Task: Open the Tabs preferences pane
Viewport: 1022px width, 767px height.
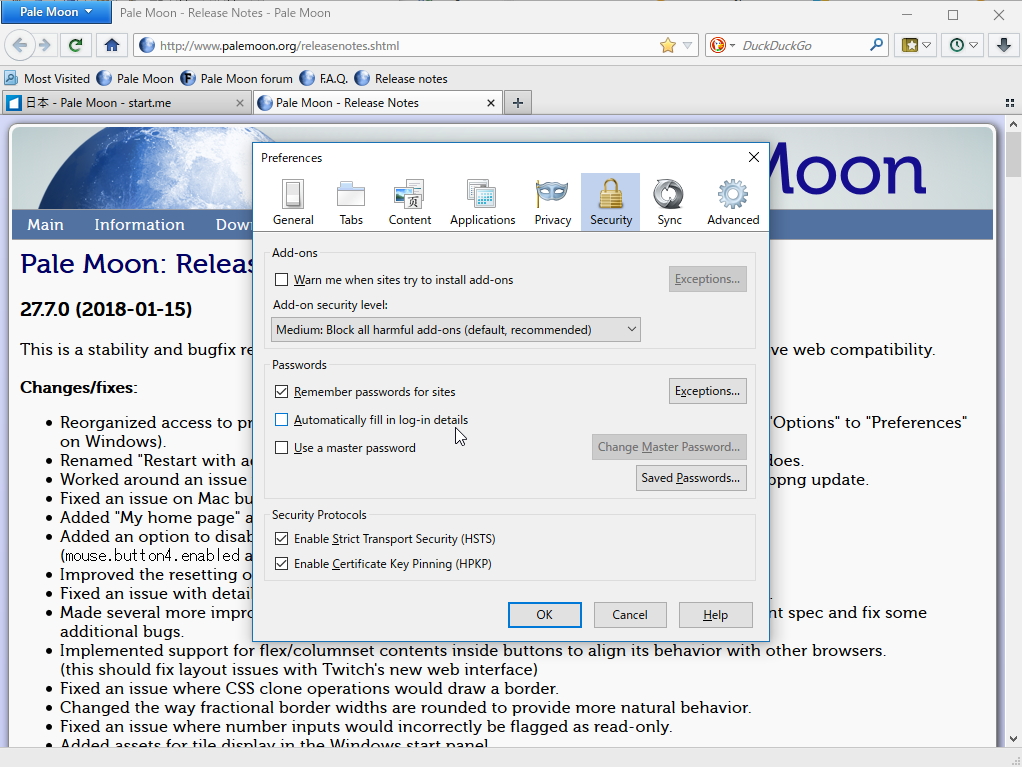Action: pyautogui.click(x=351, y=202)
